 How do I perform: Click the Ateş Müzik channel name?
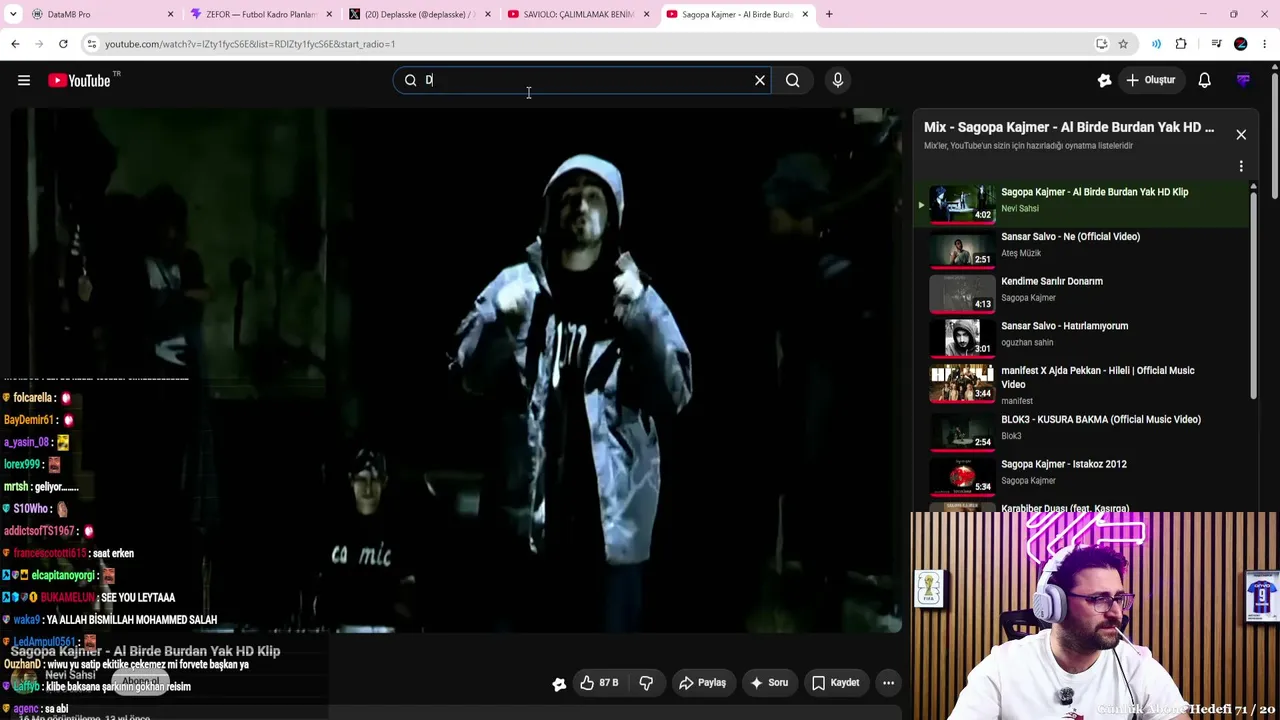[1021, 253]
